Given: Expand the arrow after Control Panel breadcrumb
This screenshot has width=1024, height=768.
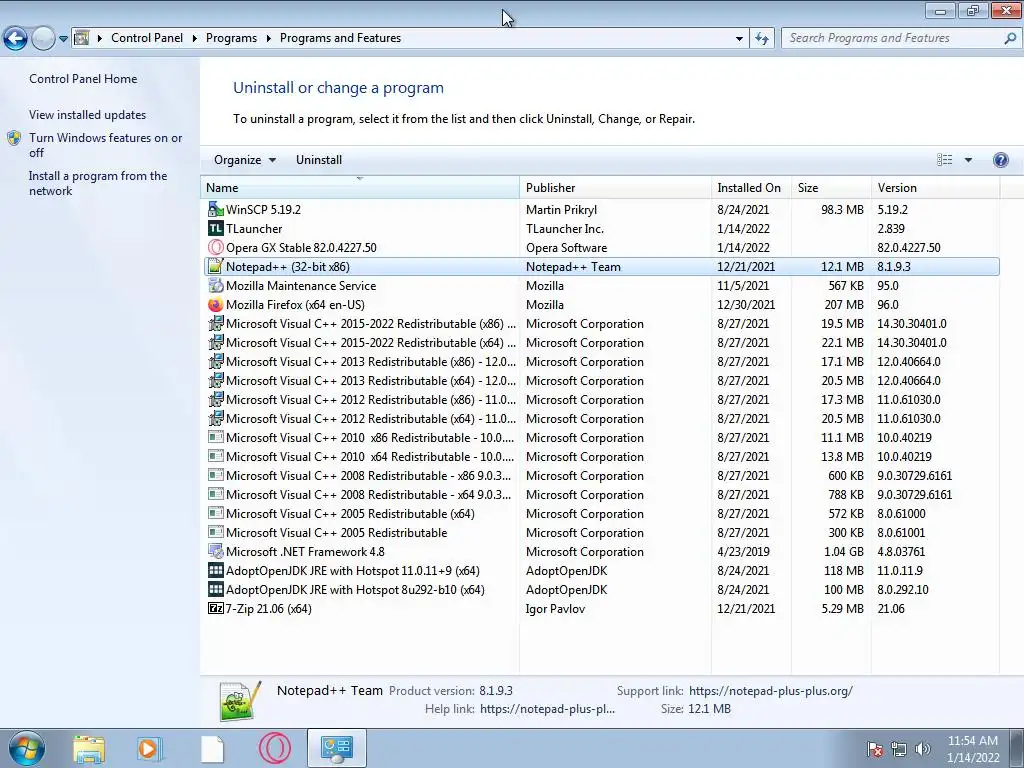Looking at the screenshot, I should (195, 39).
